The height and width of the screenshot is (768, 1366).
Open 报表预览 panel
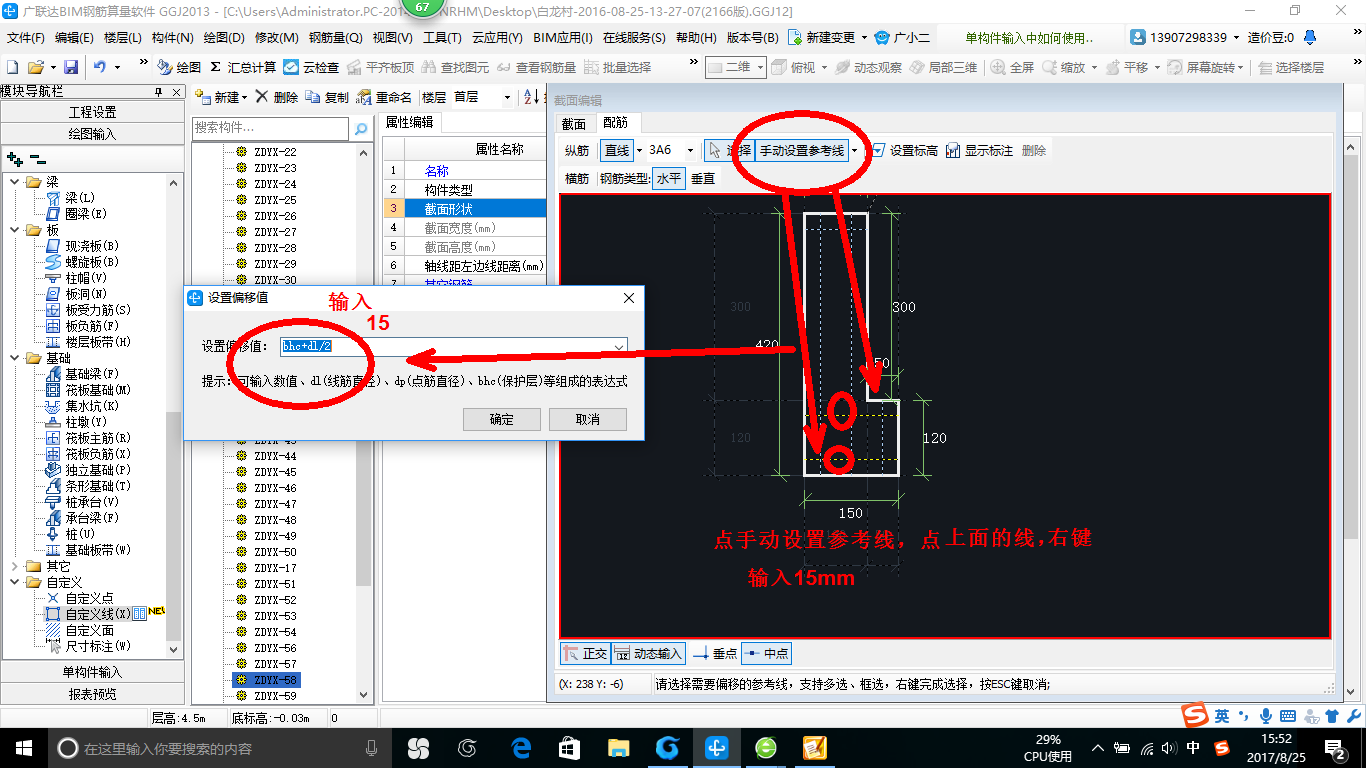click(x=93, y=694)
